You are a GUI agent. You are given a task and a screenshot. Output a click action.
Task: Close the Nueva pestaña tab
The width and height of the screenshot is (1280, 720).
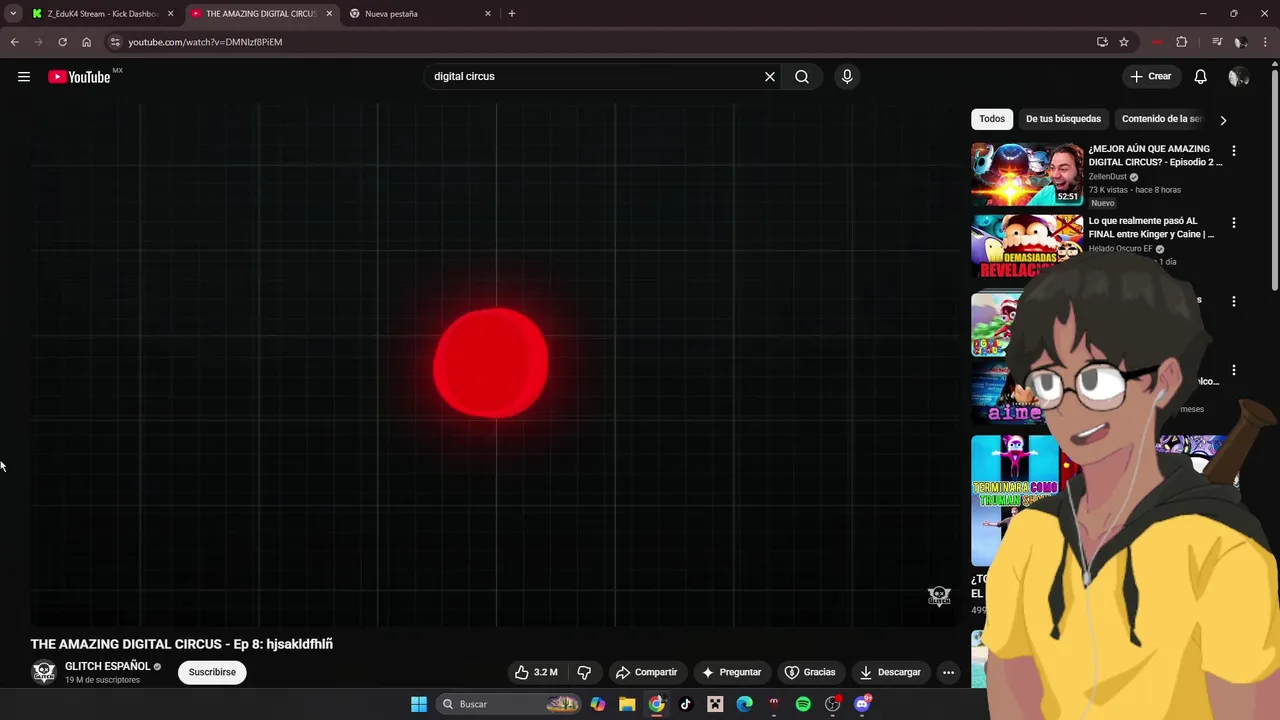[x=488, y=14]
